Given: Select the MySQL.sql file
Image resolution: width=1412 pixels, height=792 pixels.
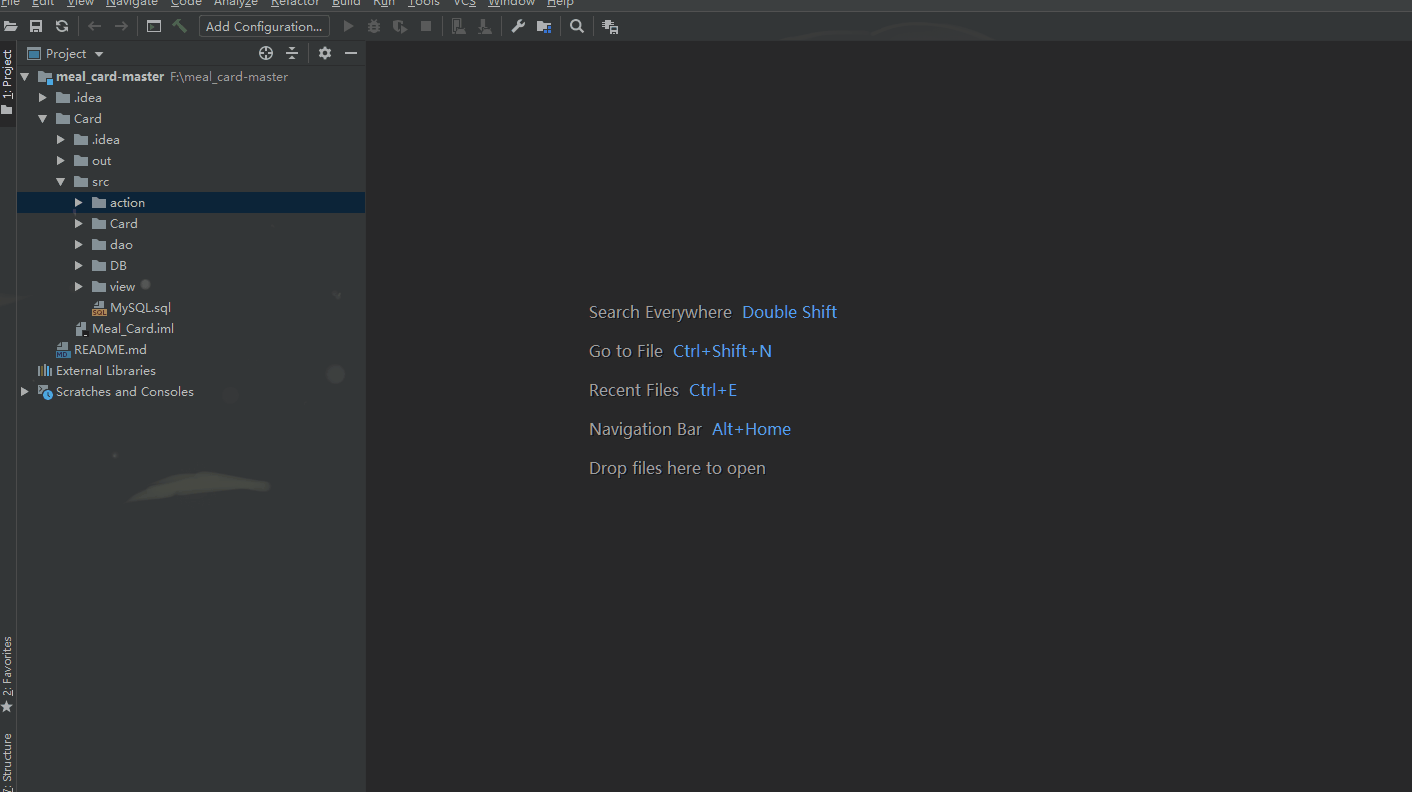Looking at the screenshot, I should (140, 308).
